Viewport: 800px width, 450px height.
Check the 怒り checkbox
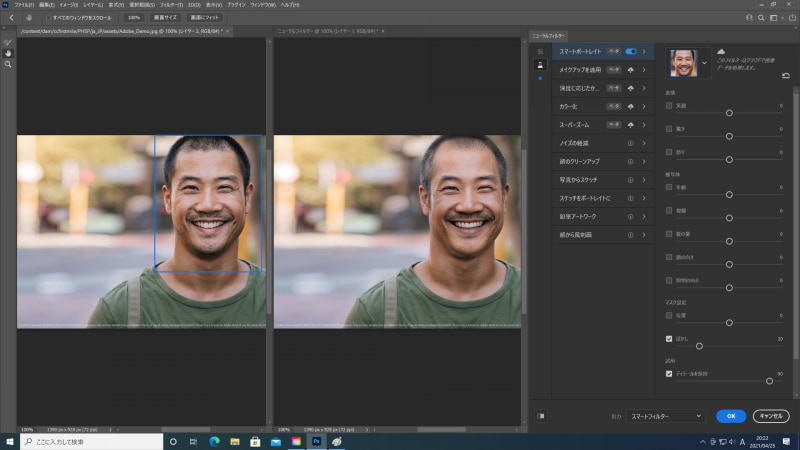point(669,152)
